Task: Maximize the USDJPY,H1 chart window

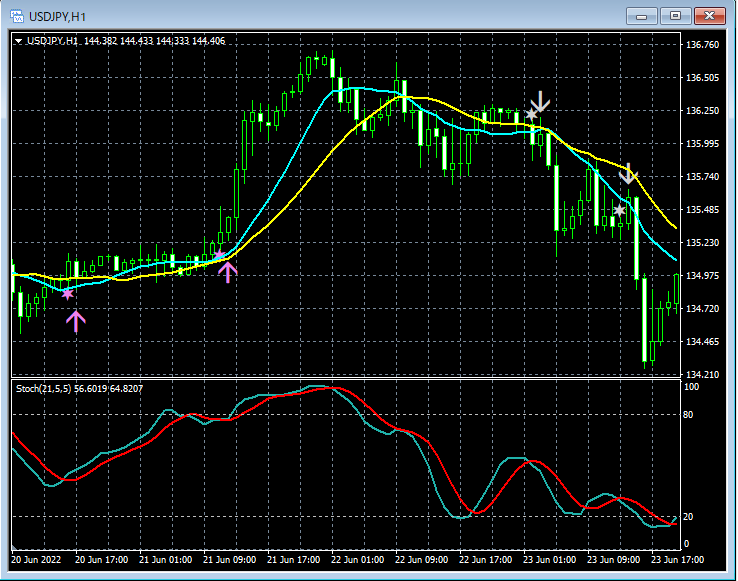Action: (675, 16)
